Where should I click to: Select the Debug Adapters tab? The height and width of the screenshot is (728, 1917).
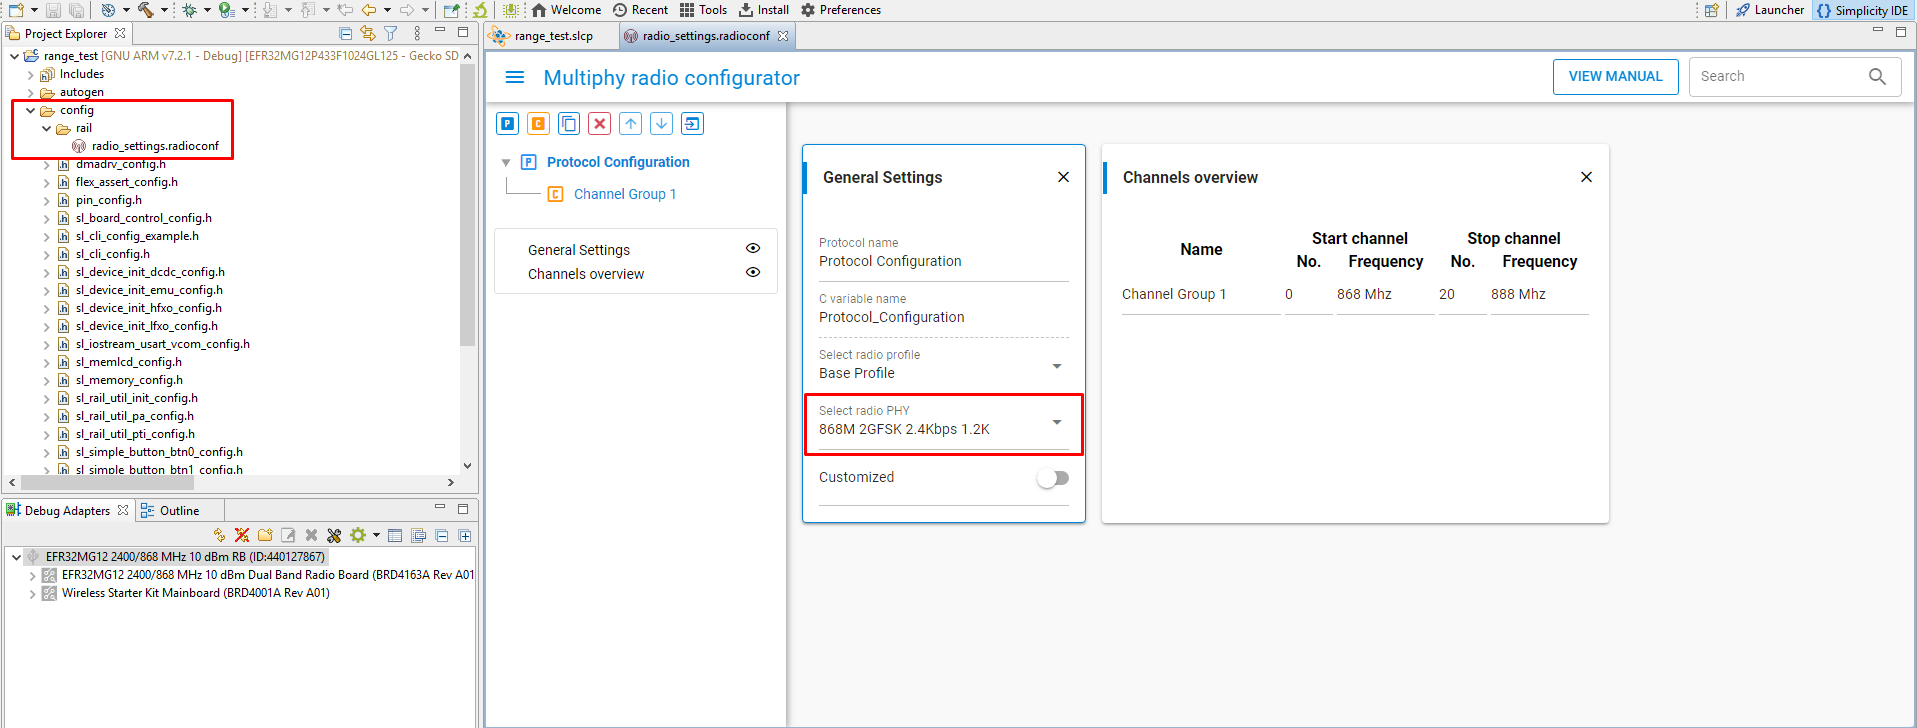66,510
